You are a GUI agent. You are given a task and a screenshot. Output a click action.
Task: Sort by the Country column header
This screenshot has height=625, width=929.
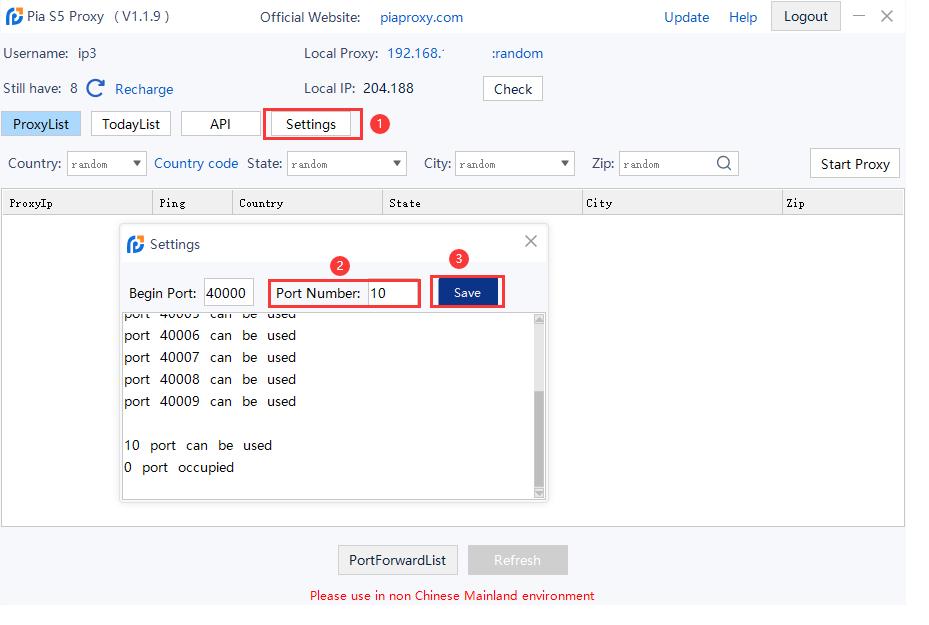tap(307, 203)
